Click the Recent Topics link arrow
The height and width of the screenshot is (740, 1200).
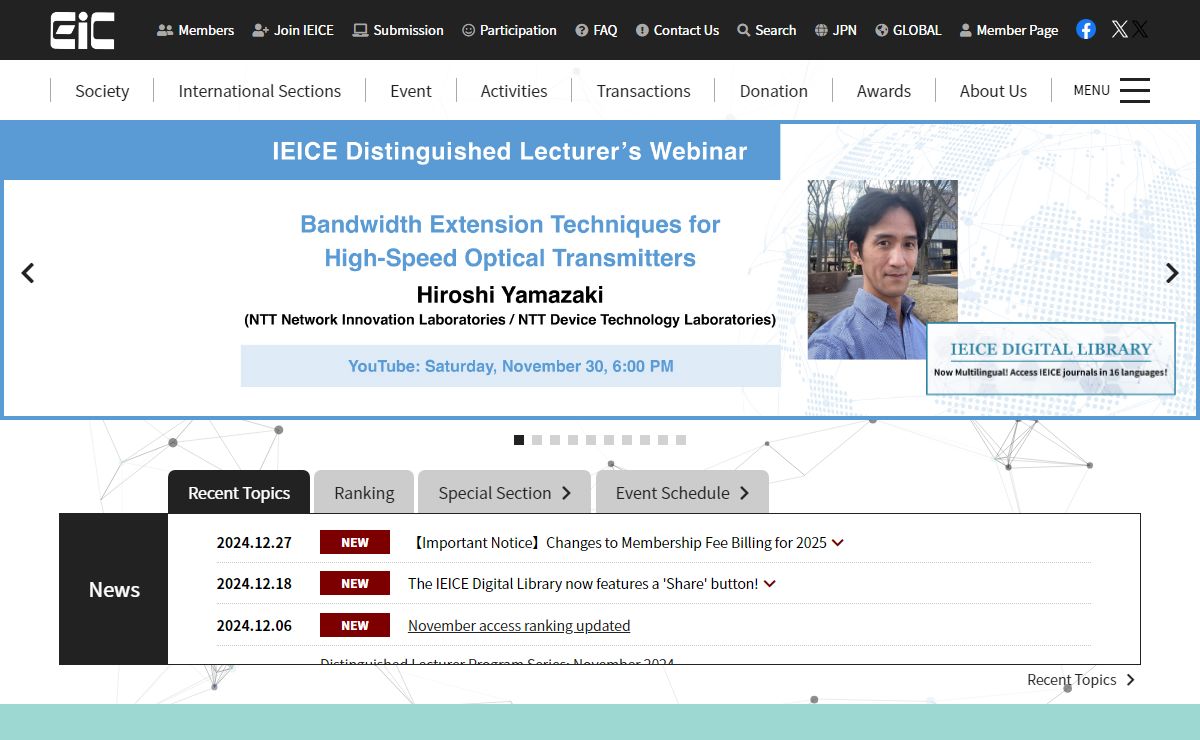[1130, 680]
